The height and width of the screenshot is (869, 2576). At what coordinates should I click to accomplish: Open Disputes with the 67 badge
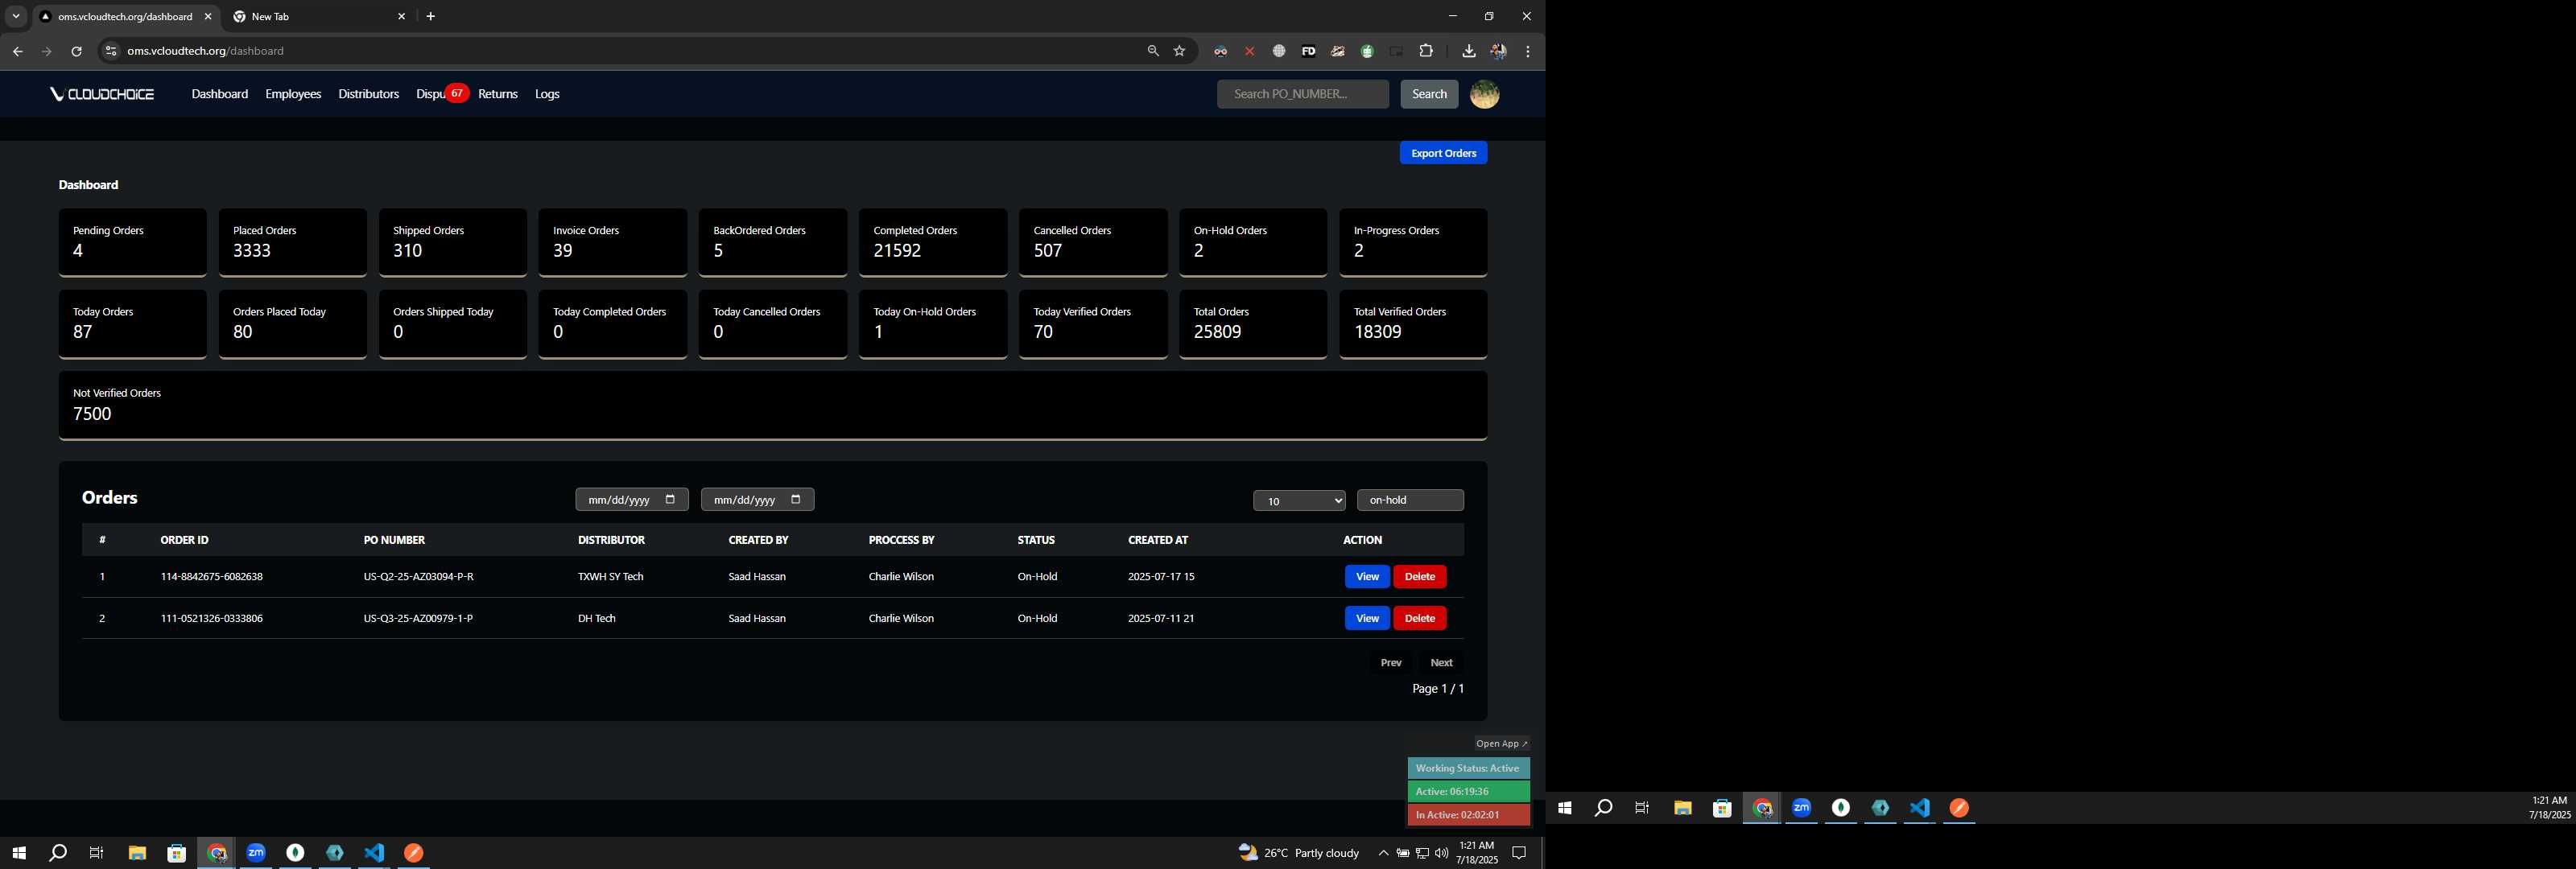[441, 94]
